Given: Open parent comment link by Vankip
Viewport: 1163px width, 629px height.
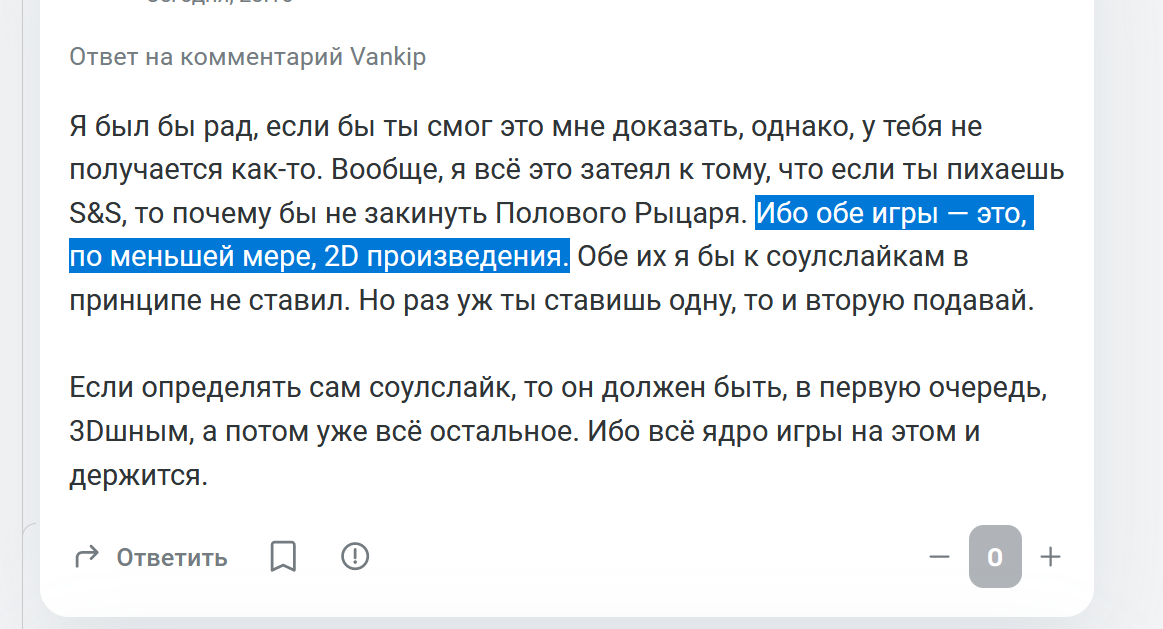Looking at the screenshot, I should (248, 57).
